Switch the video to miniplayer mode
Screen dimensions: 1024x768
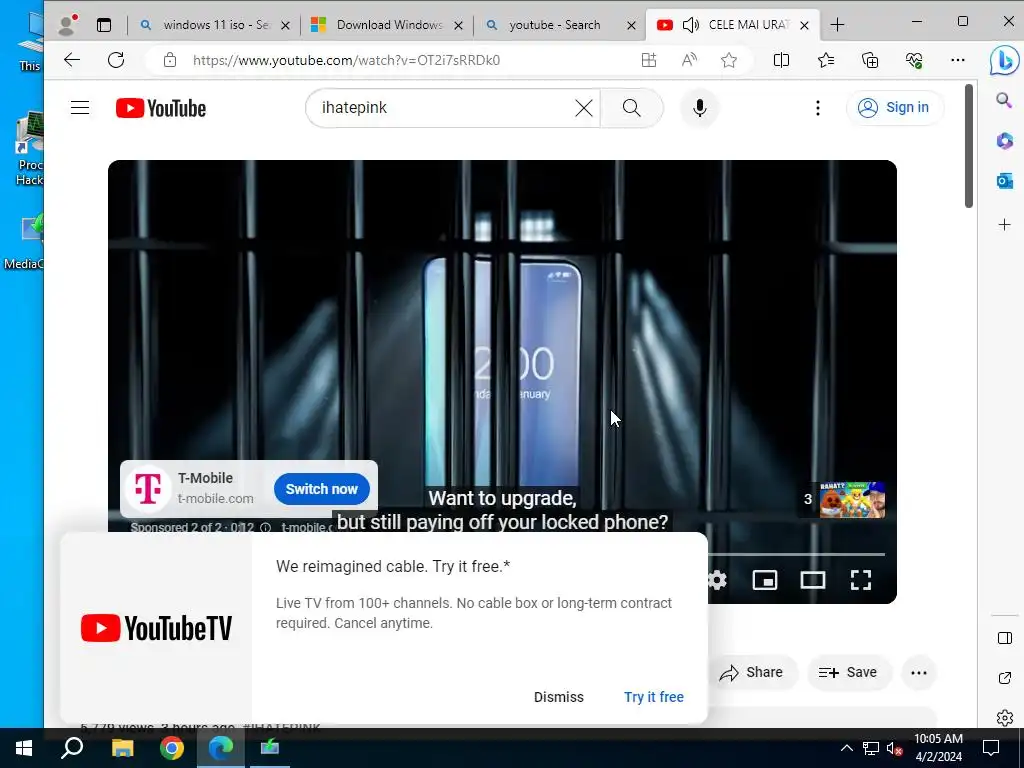coord(765,580)
